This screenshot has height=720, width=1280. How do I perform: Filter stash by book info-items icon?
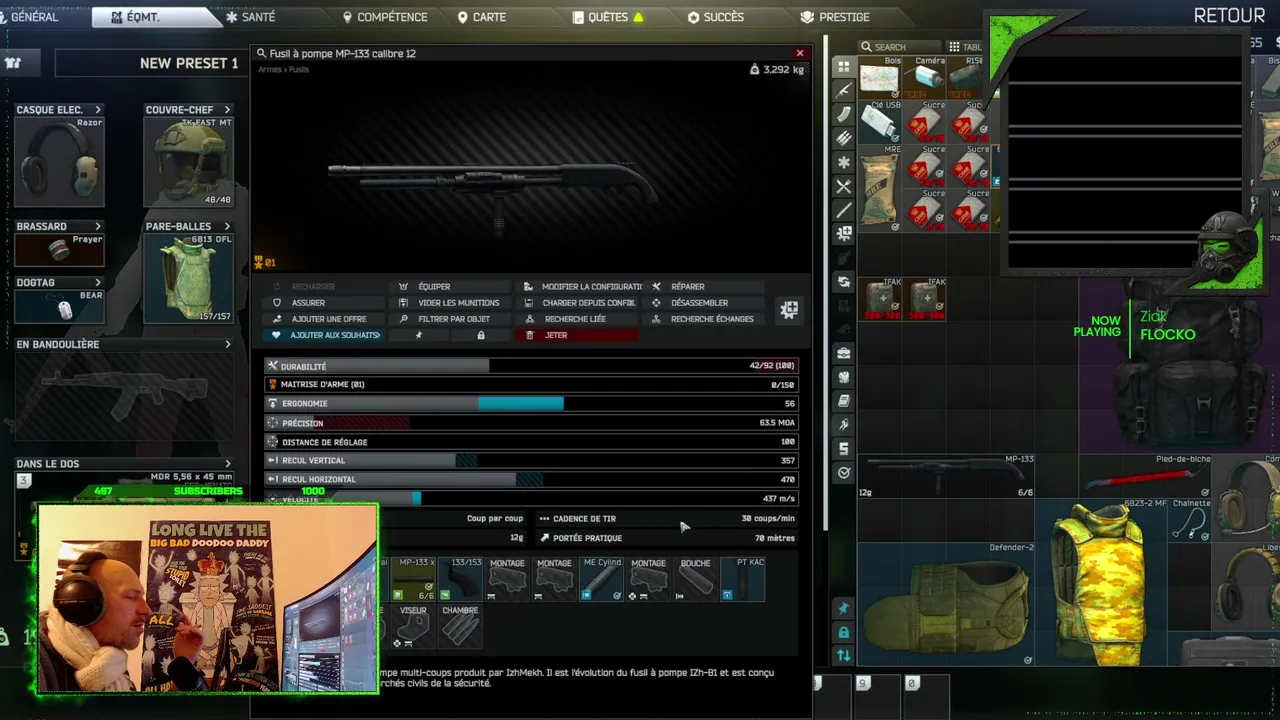click(844, 401)
